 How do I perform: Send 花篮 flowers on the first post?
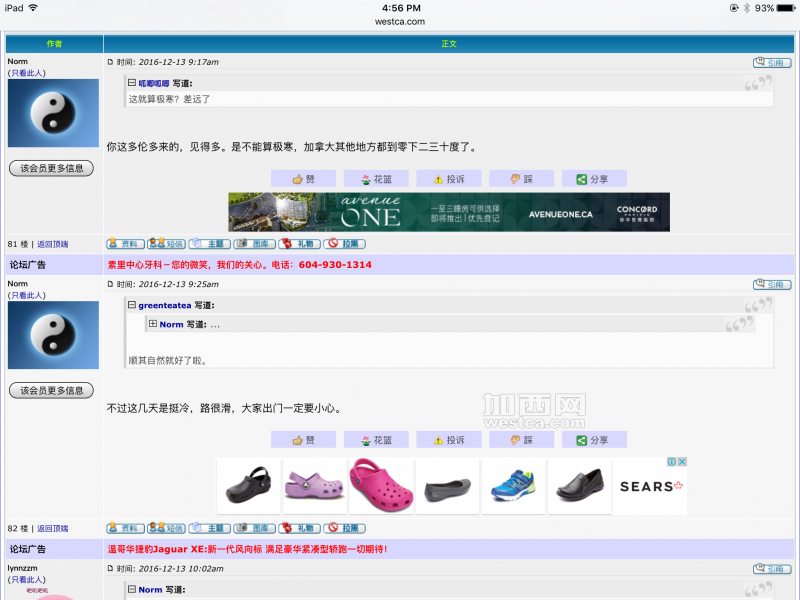376,179
